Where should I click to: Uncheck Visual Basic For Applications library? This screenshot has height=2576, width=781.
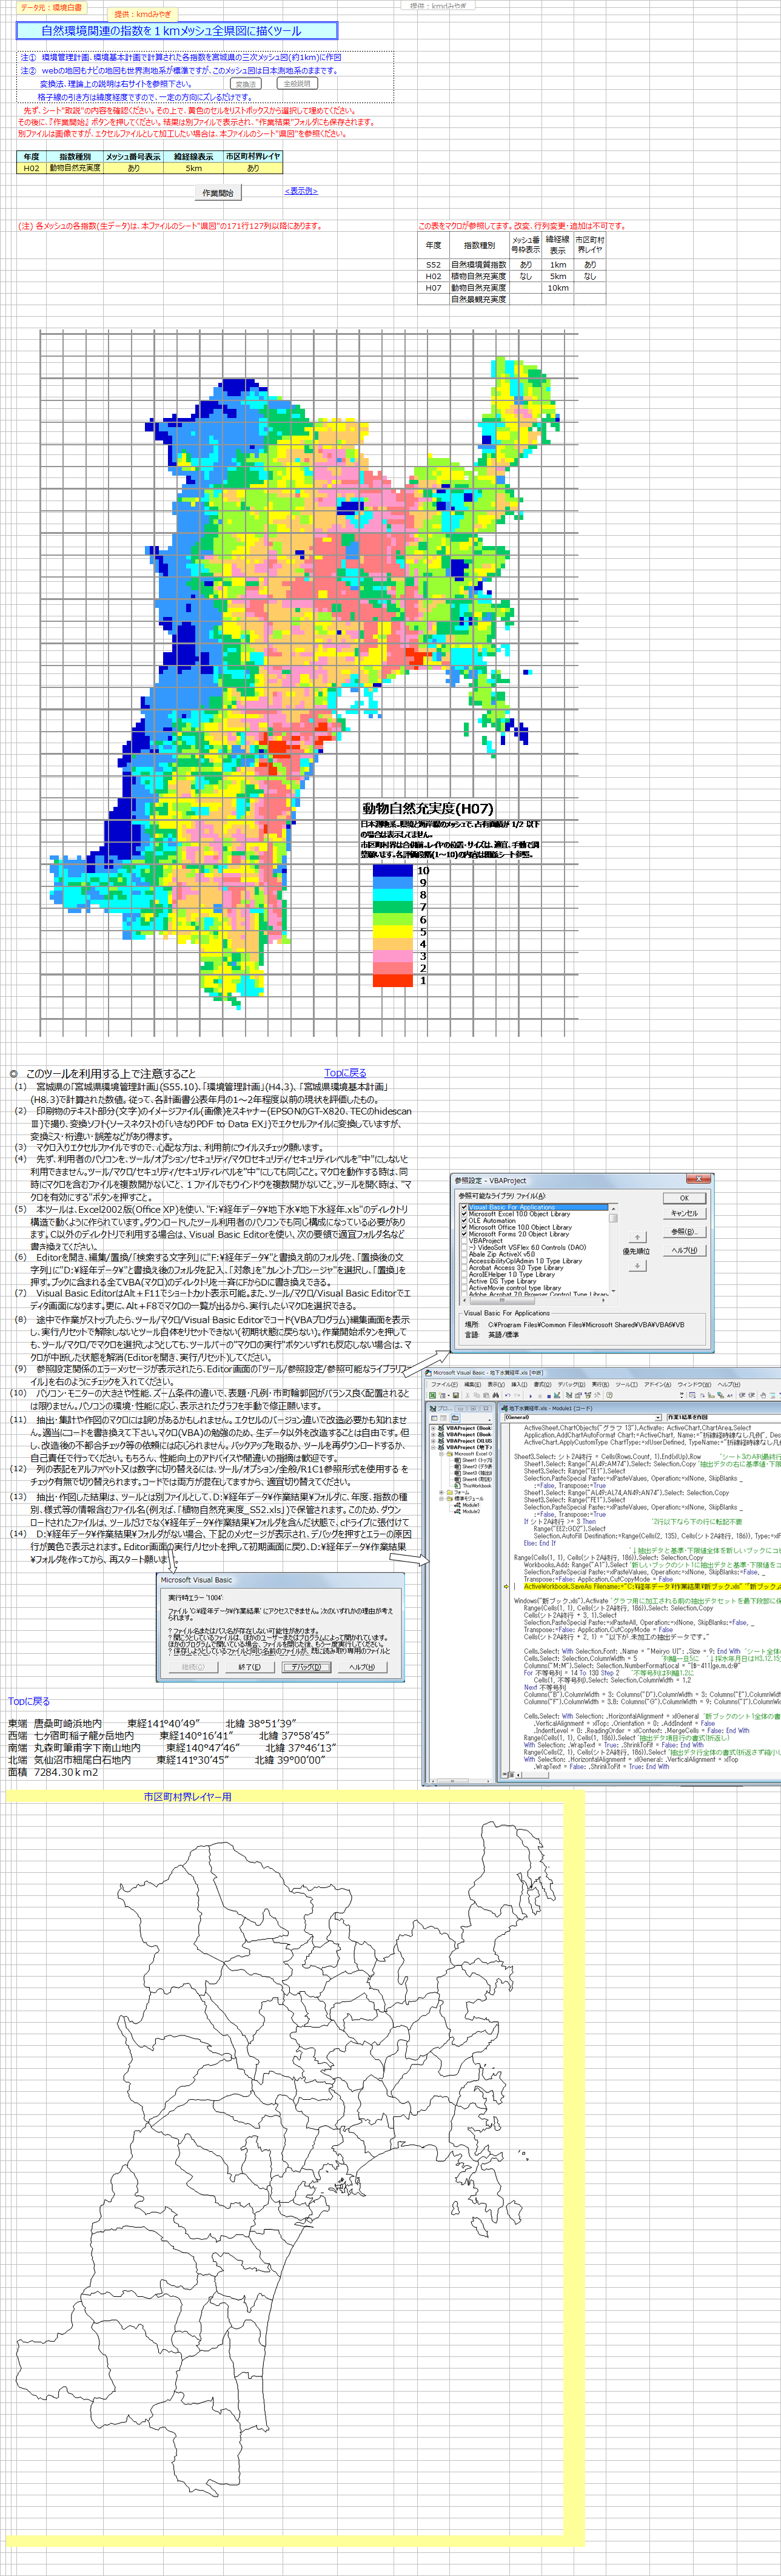(x=464, y=1207)
